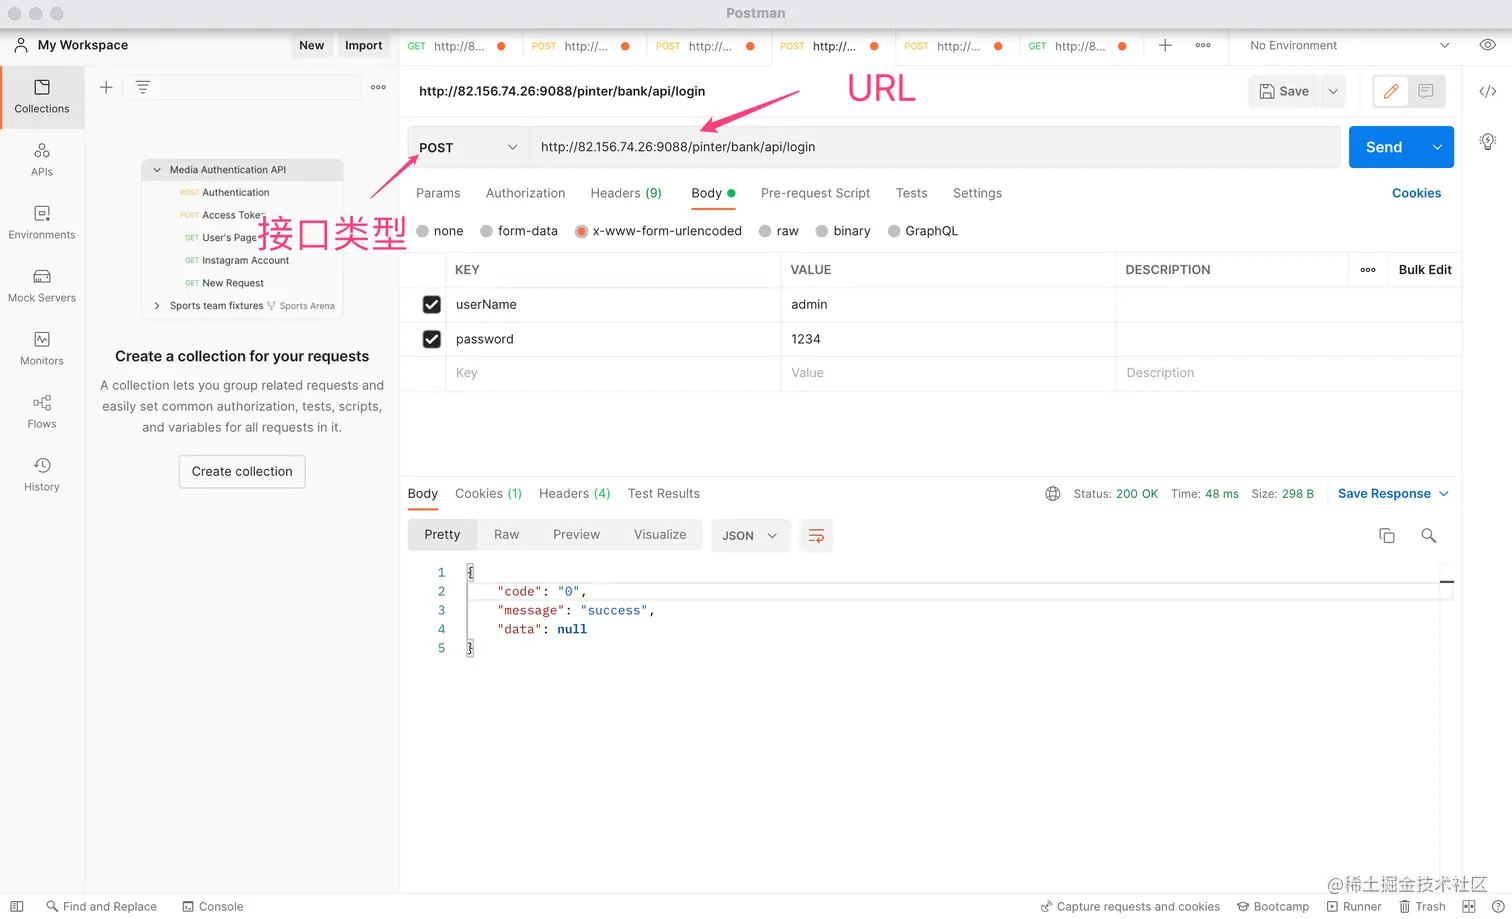Open the Monitors sidebar section

tap(42, 348)
